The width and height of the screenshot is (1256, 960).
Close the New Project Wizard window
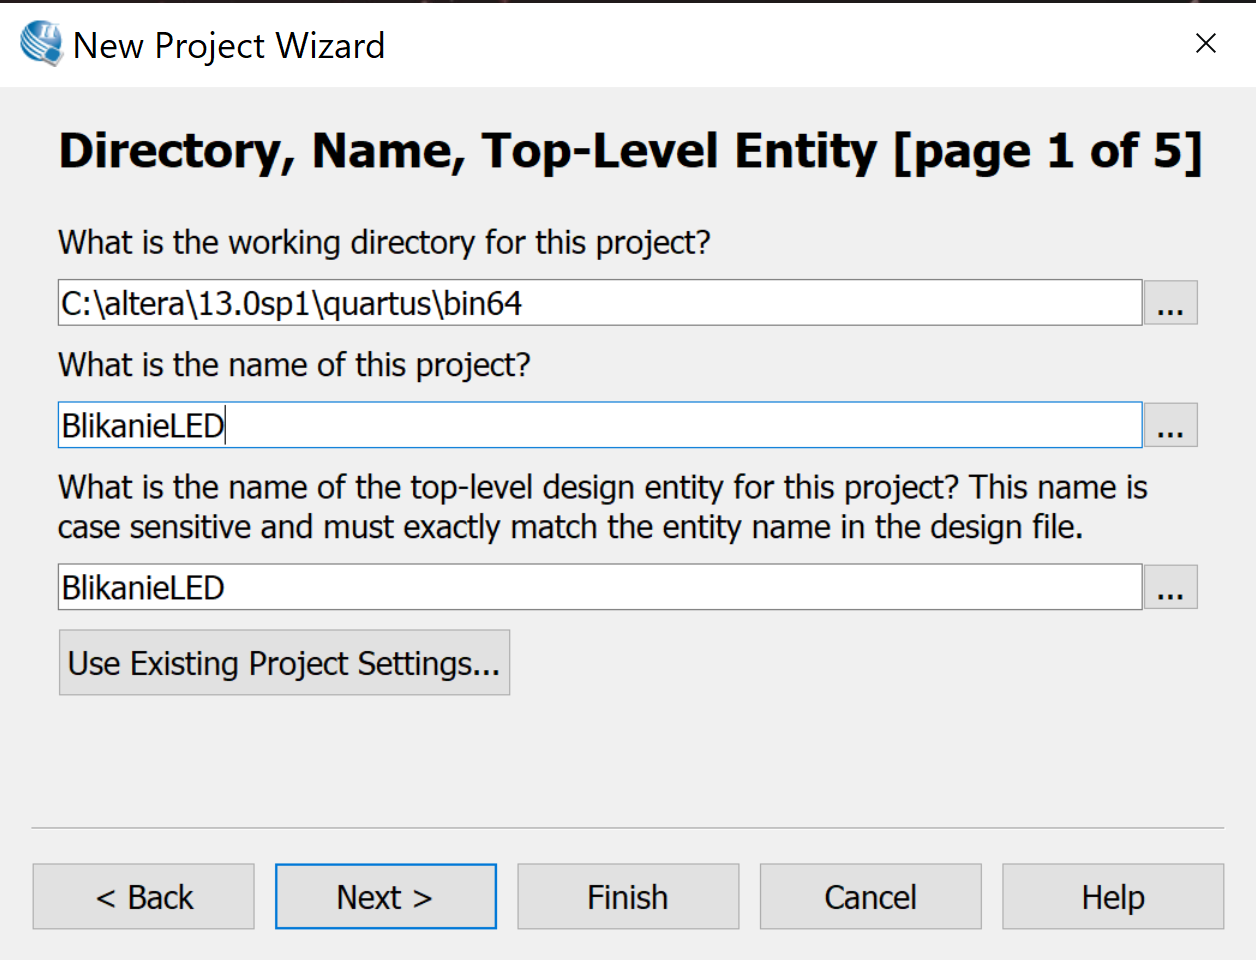click(1205, 43)
